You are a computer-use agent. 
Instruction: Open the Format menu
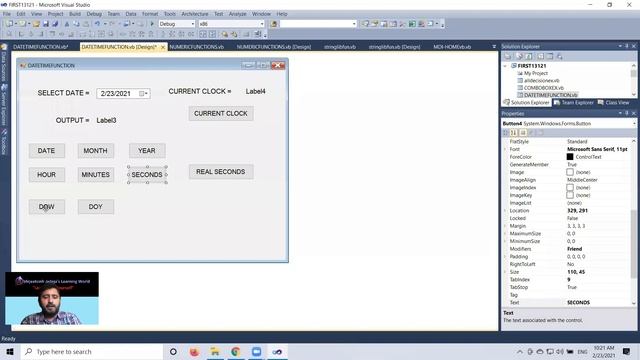(150, 13)
